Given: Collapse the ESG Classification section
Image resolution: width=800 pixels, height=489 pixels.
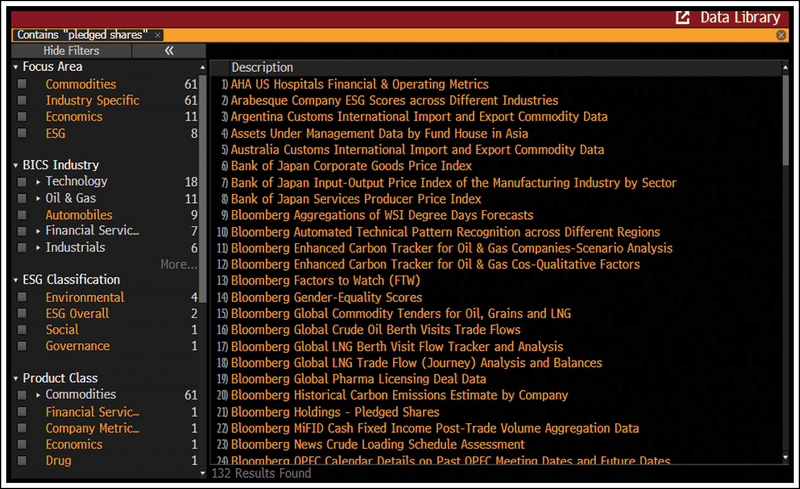Looking at the screenshot, I should tap(16, 280).
